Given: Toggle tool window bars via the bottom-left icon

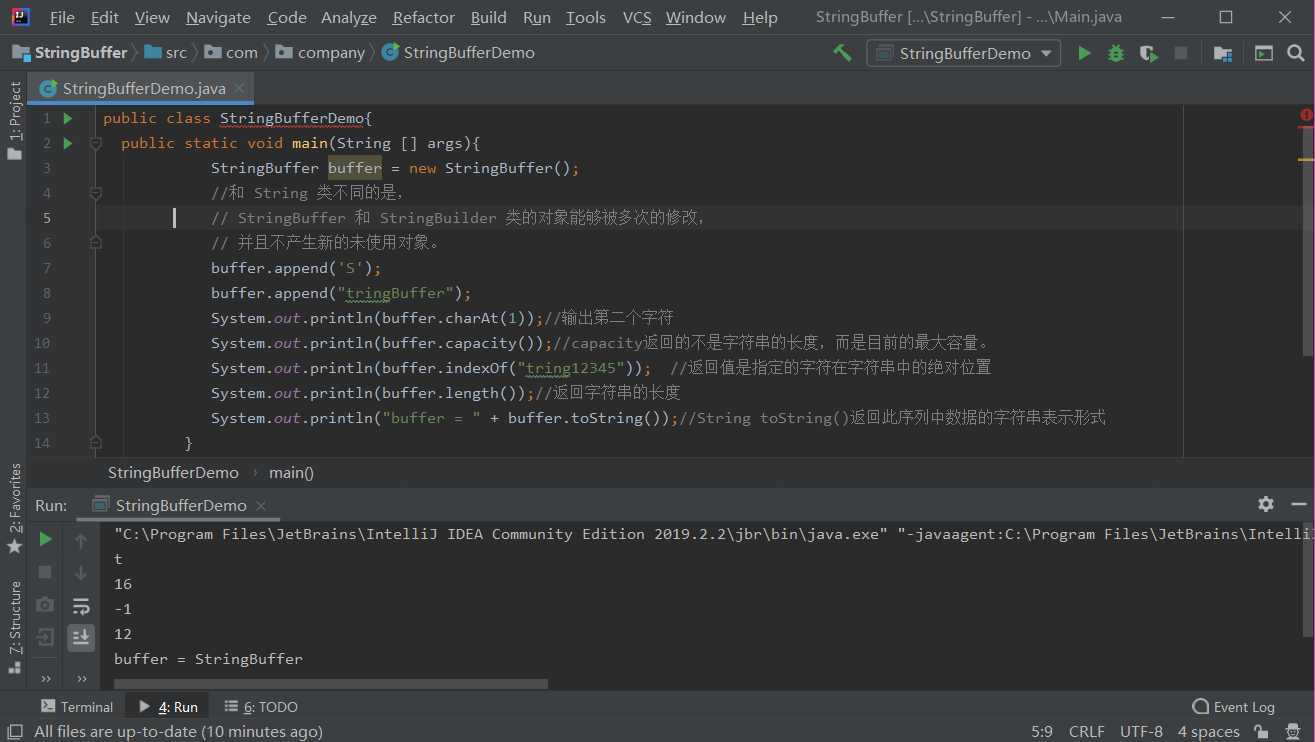Looking at the screenshot, I should click(x=15, y=732).
